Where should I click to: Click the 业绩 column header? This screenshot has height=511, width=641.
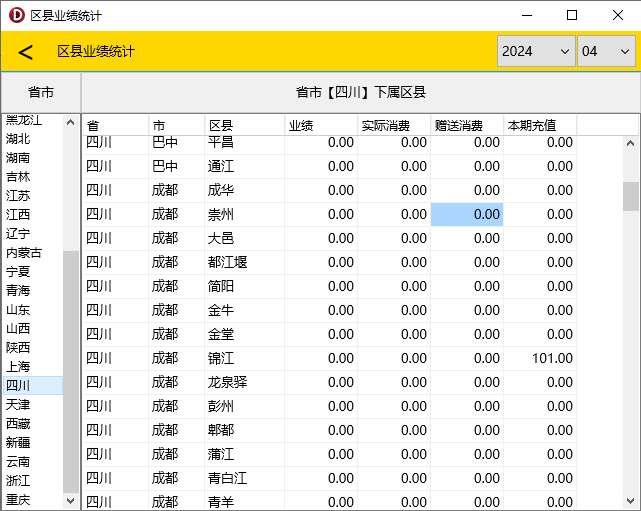tap(320, 126)
